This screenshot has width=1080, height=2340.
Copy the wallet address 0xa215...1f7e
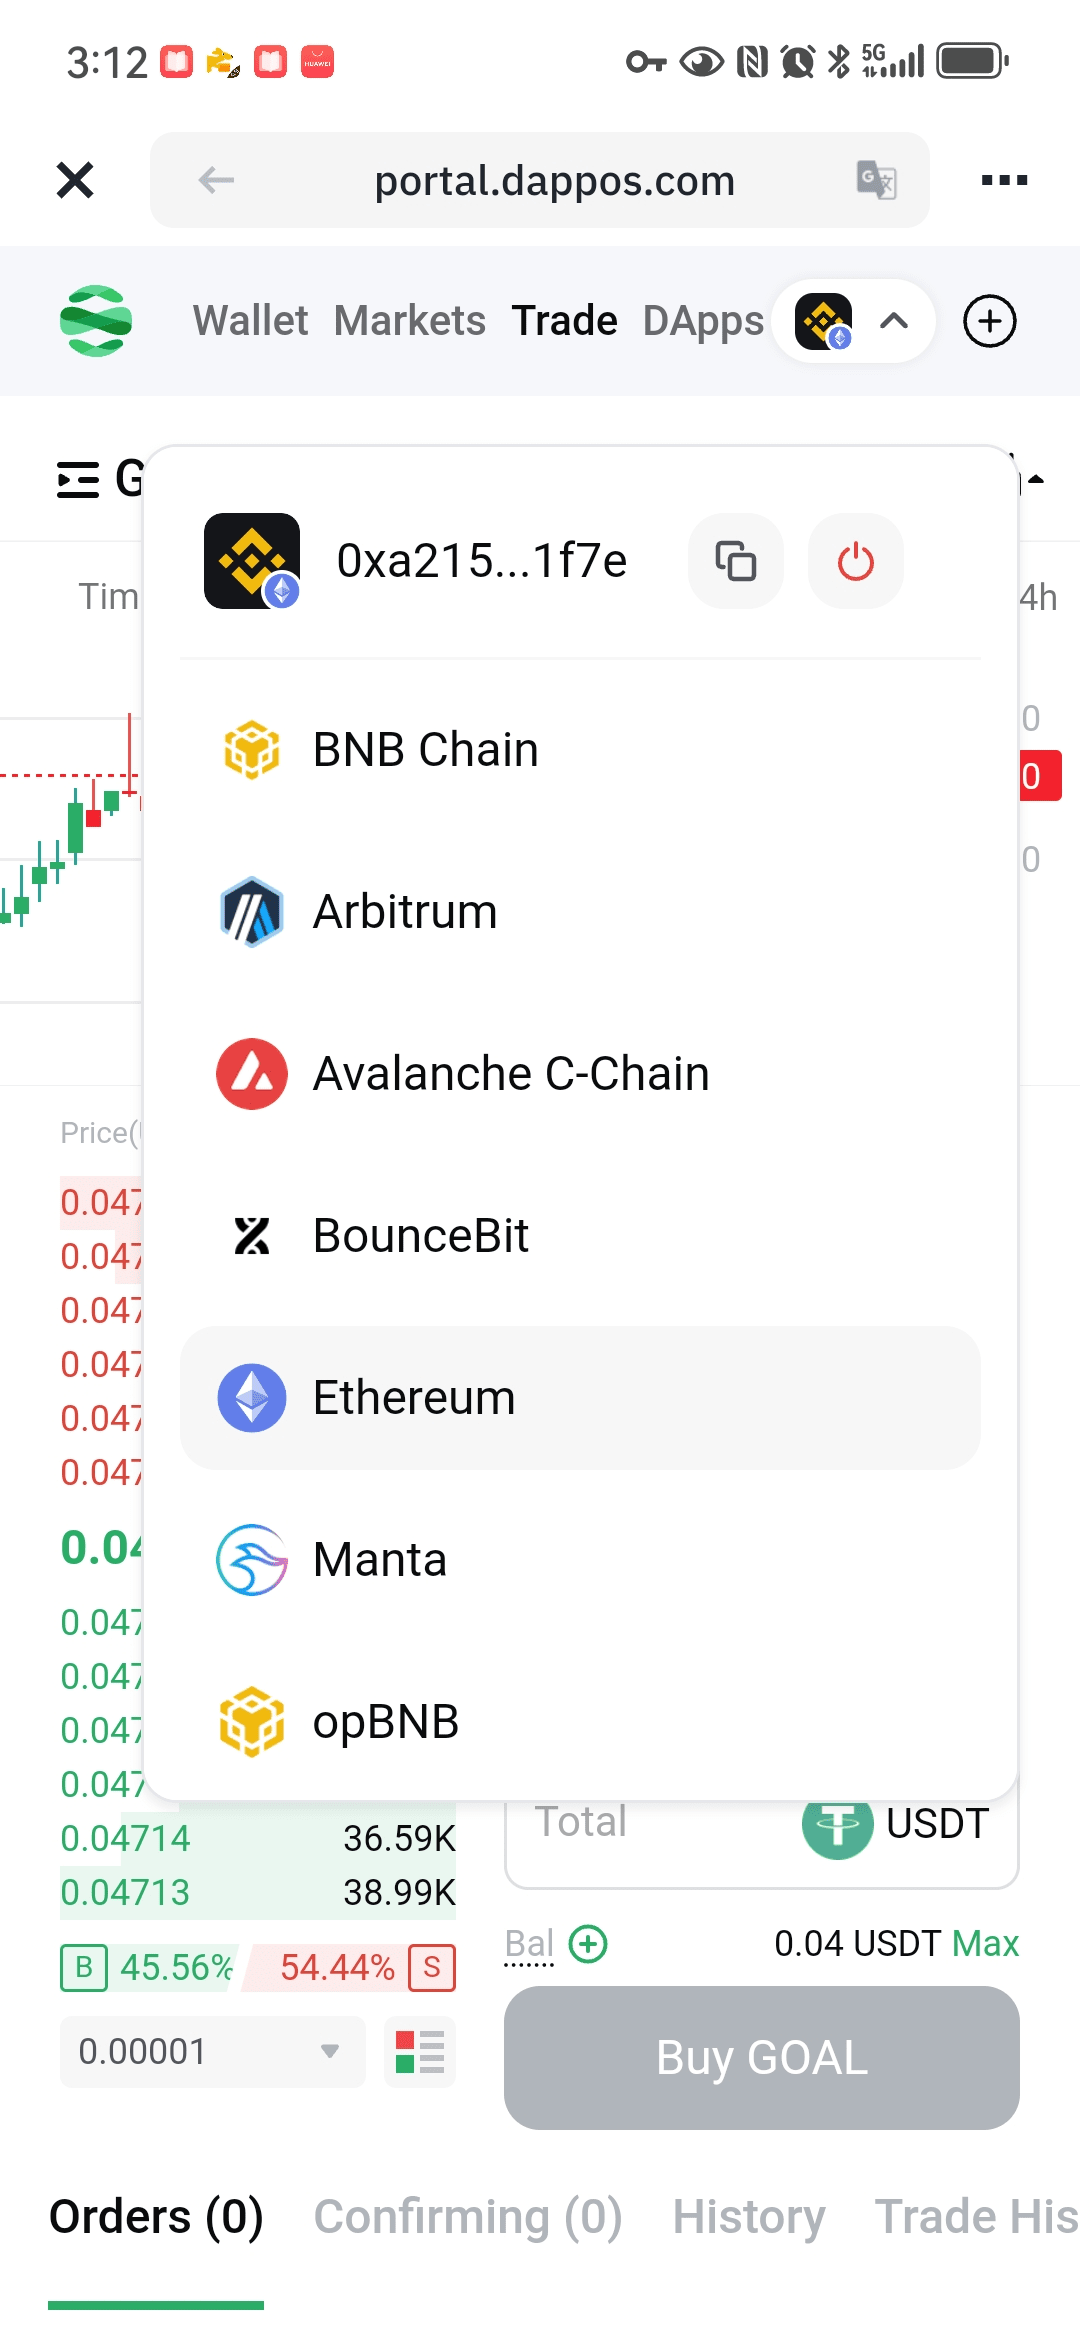(735, 561)
